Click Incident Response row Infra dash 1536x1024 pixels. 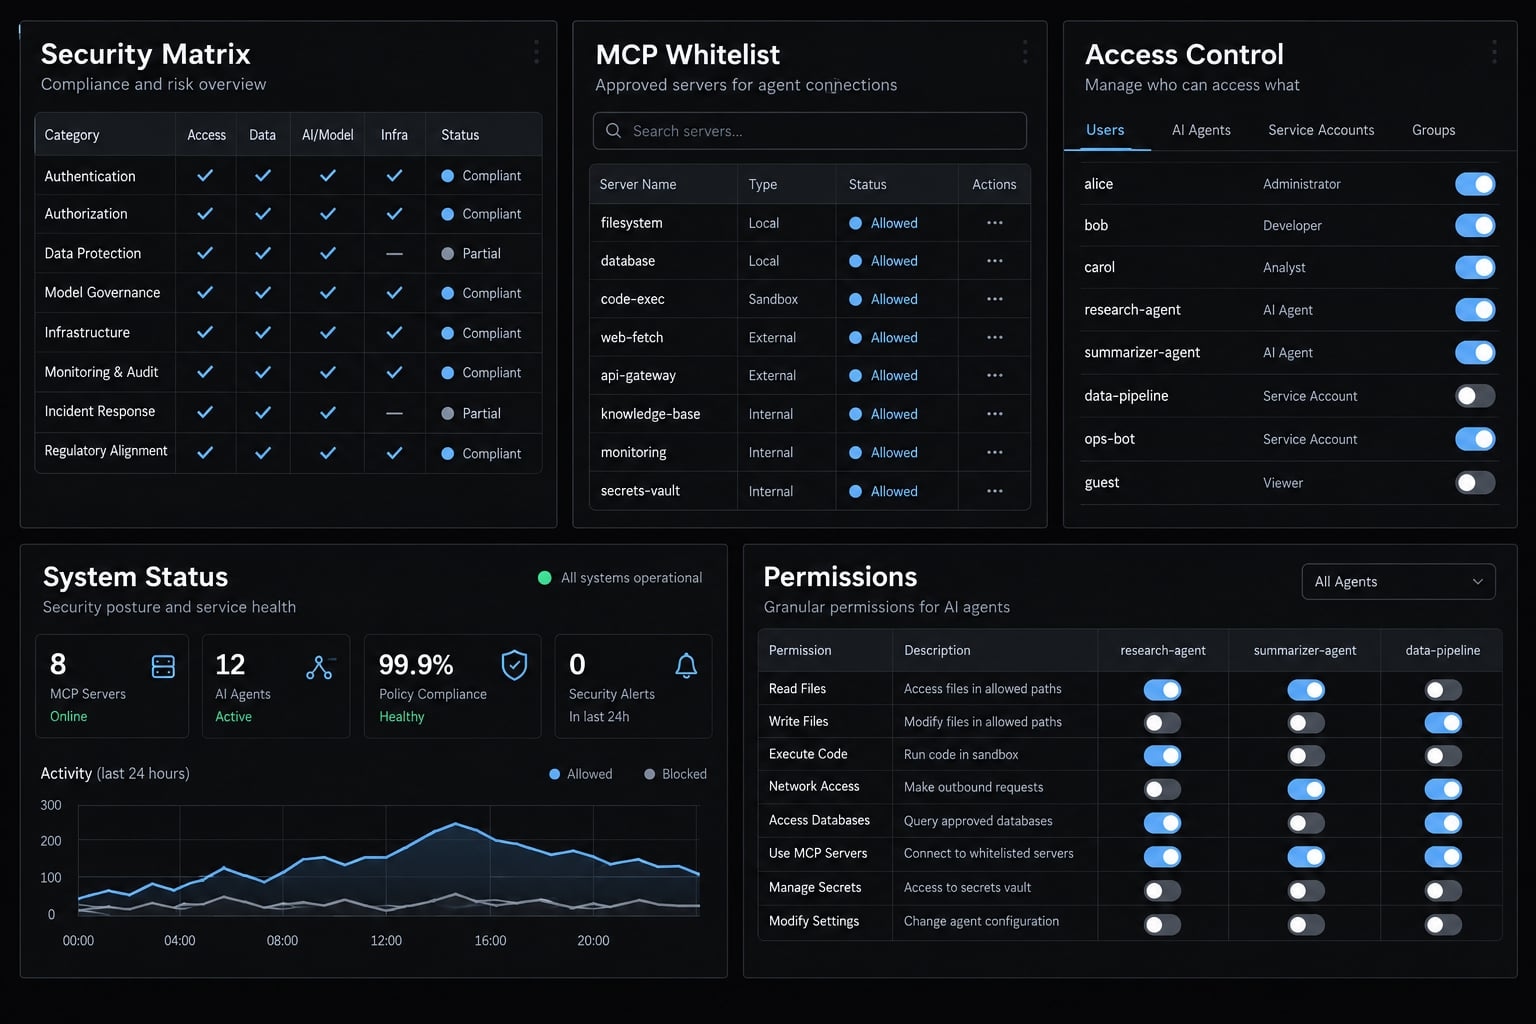[394, 413]
